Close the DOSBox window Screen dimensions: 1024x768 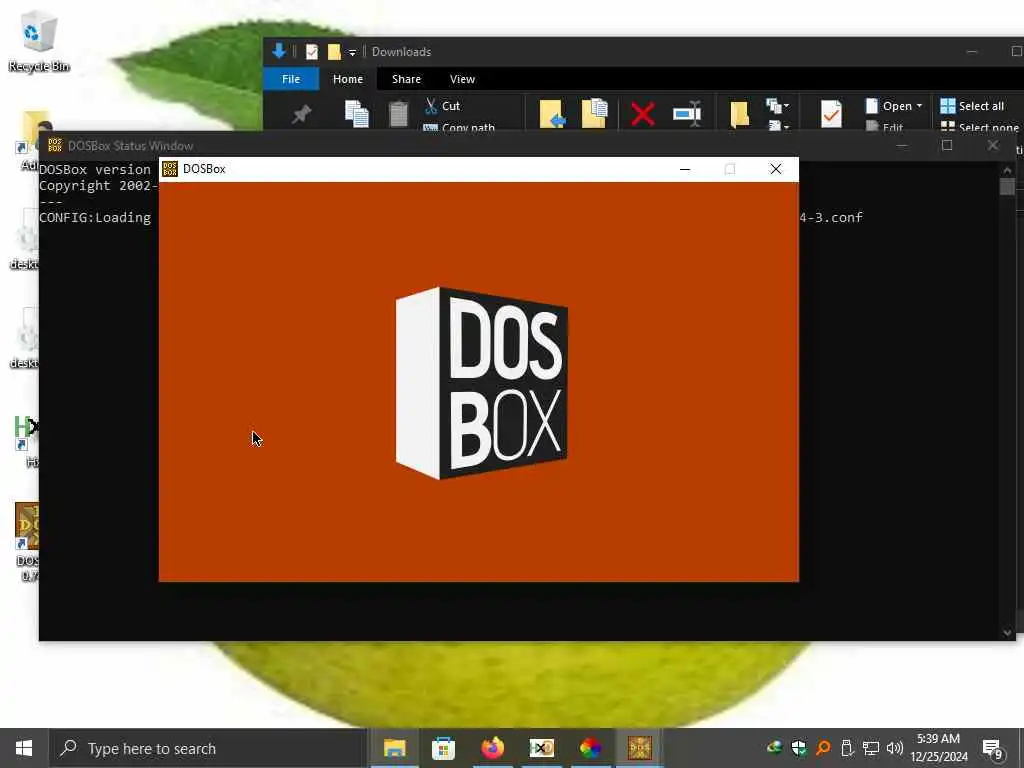(775, 169)
